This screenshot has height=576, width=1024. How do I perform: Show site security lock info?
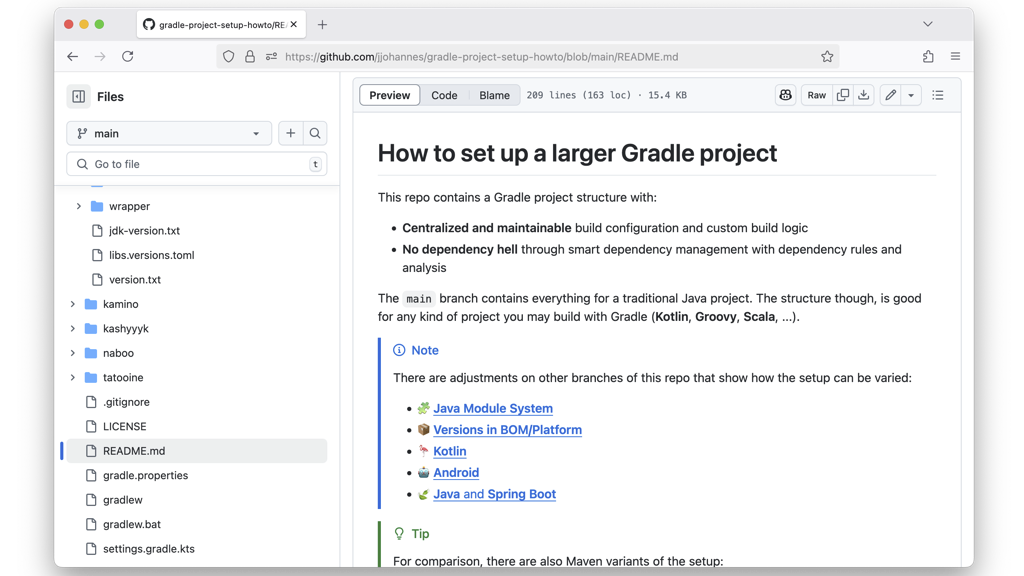click(x=249, y=57)
